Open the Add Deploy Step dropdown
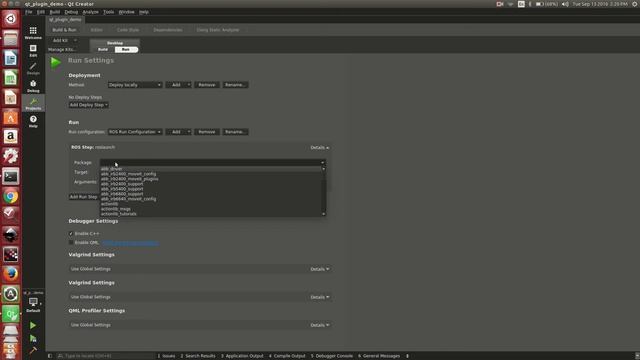Image resolution: width=640 pixels, height=360 pixels. coord(89,105)
